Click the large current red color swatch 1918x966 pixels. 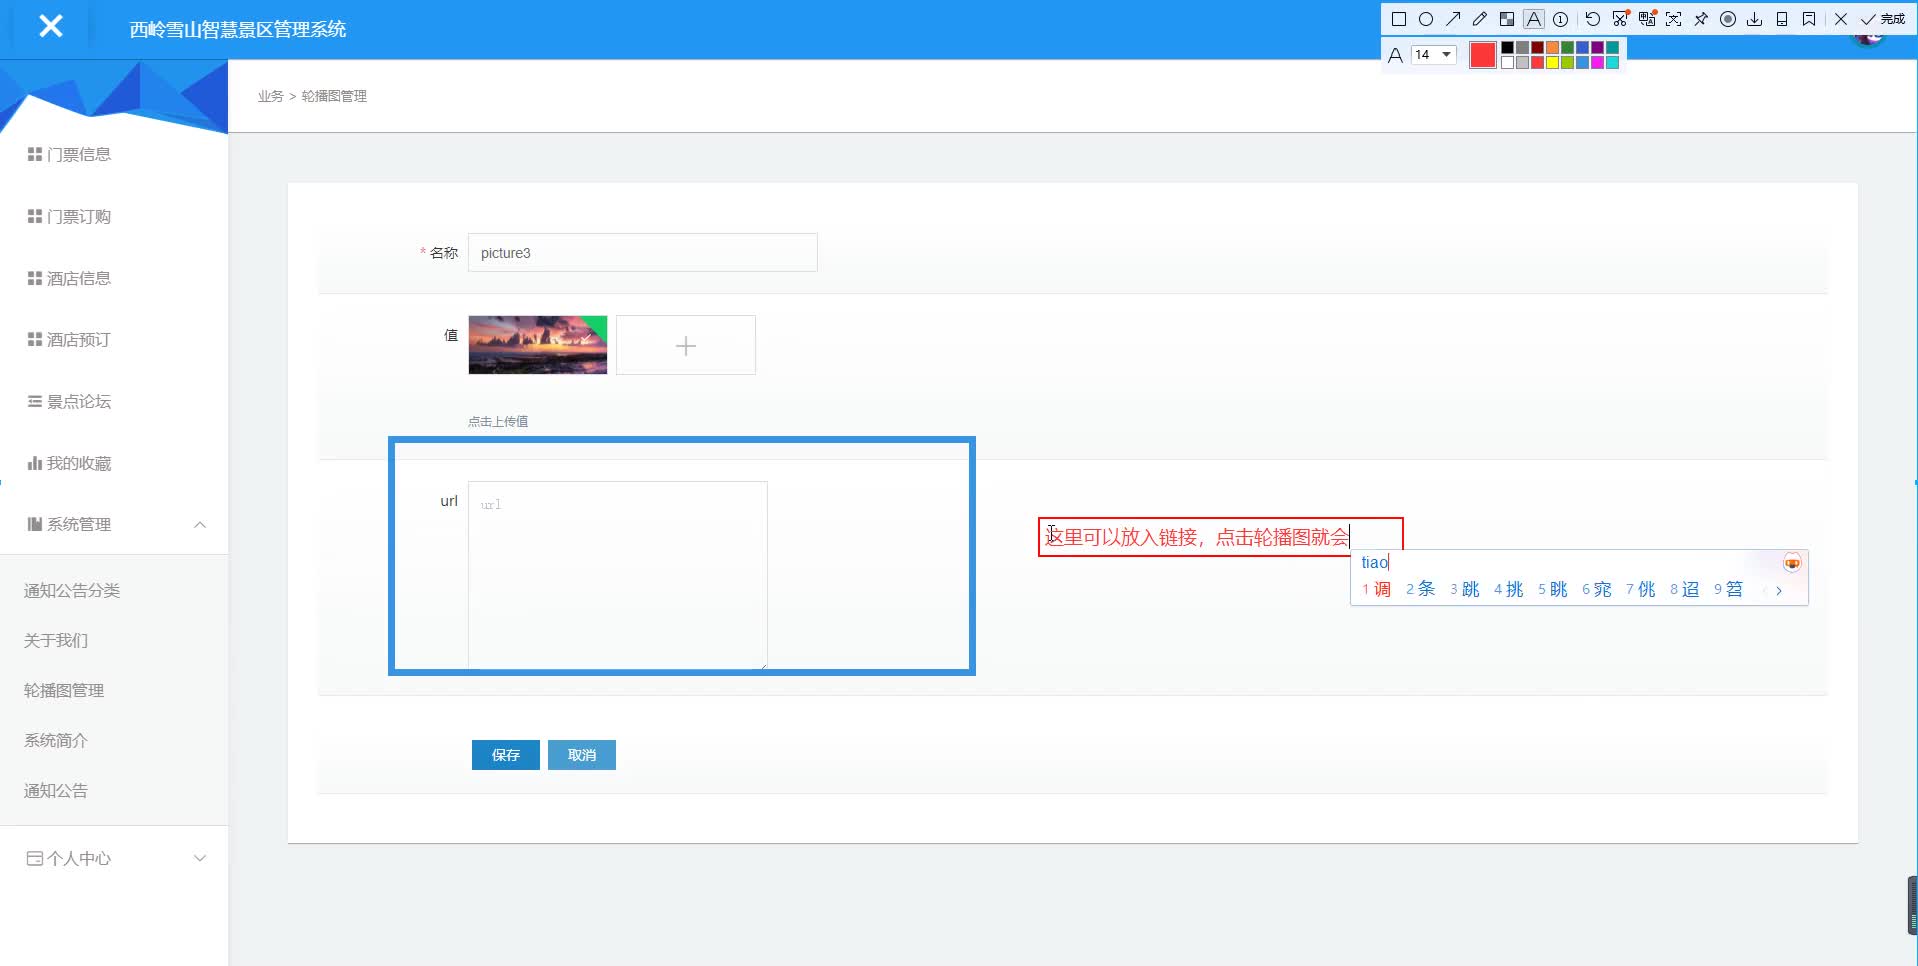tap(1483, 55)
